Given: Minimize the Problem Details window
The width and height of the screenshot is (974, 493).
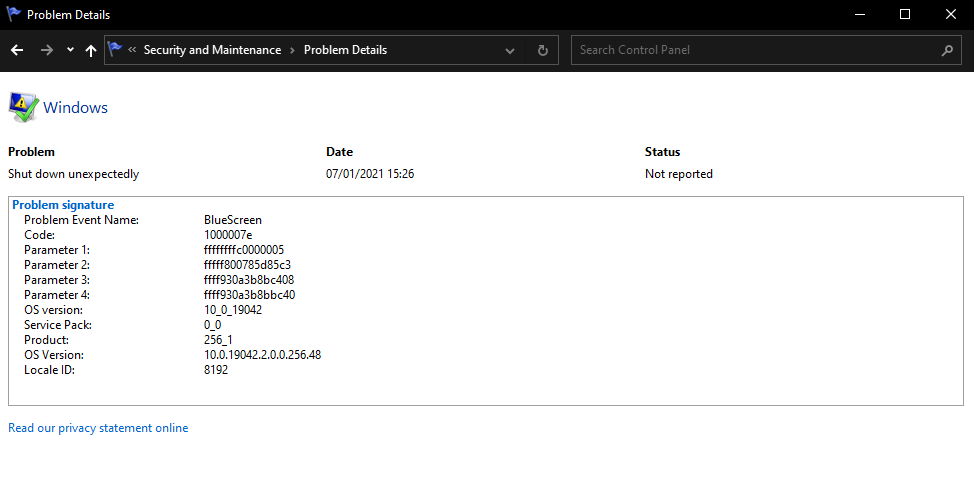Looking at the screenshot, I should point(860,14).
